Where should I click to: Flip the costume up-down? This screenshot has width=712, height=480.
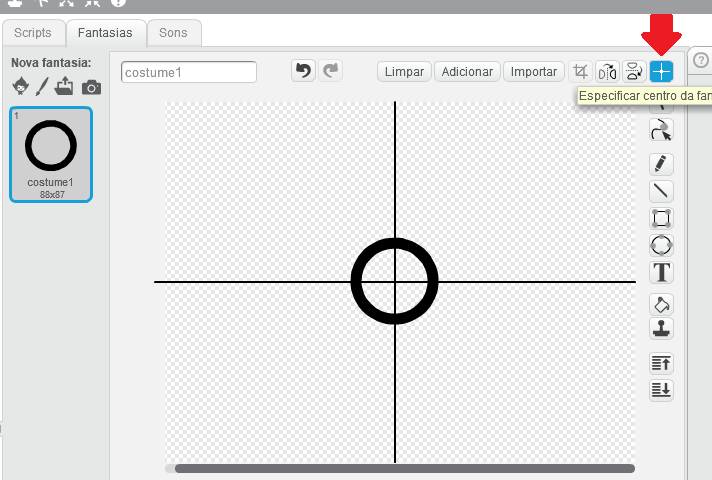click(634, 72)
